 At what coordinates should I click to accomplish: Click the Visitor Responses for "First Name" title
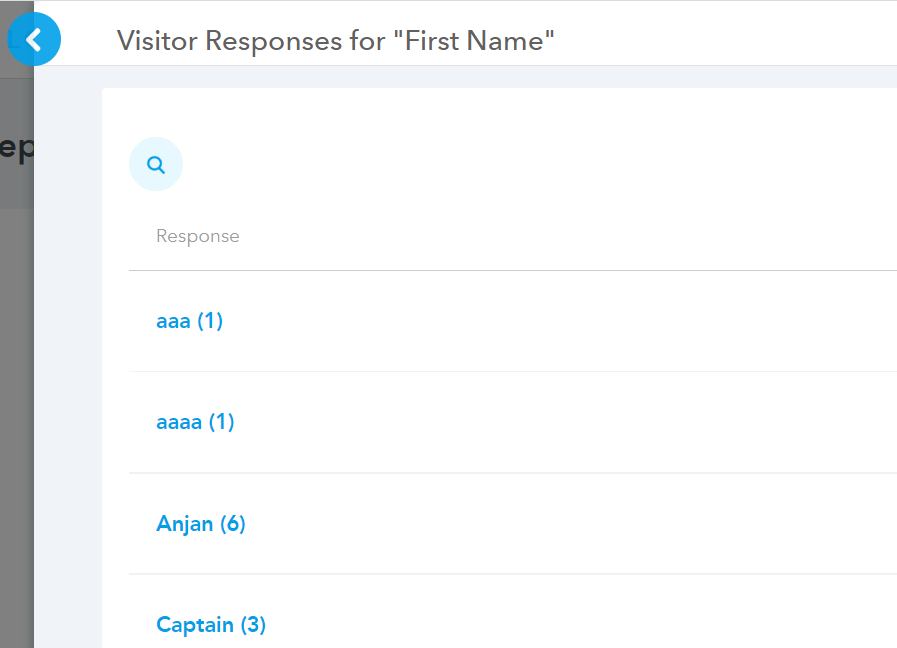click(336, 41)
